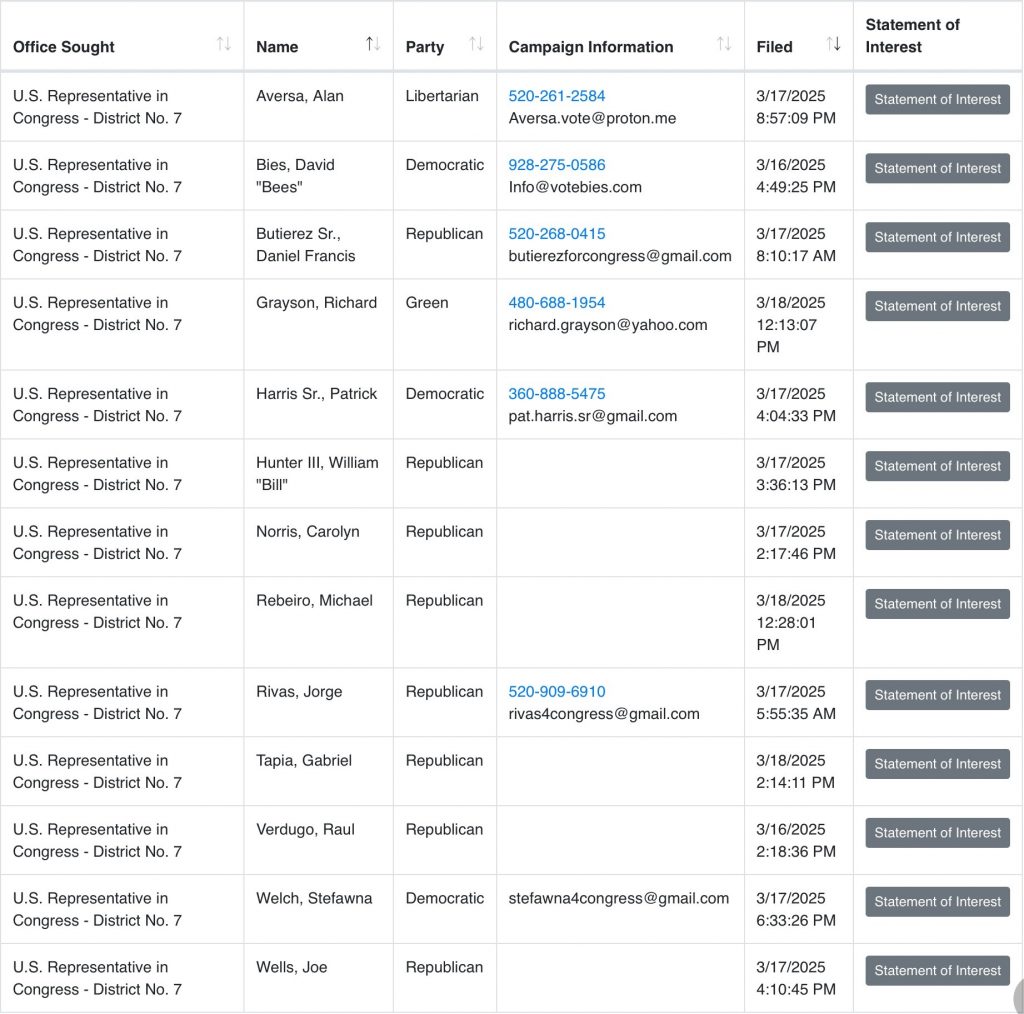The height and width of the screenshot is (1014, 1024).
Task: View Stefawna Welch Statement of Interest
Action: click(x=937, y=903)
